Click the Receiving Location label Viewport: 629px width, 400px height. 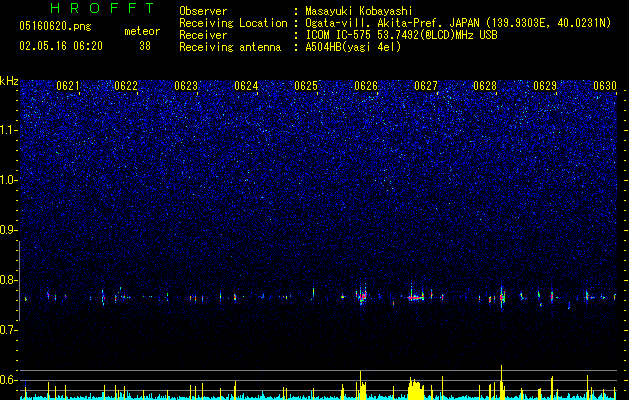pos(233,23)
